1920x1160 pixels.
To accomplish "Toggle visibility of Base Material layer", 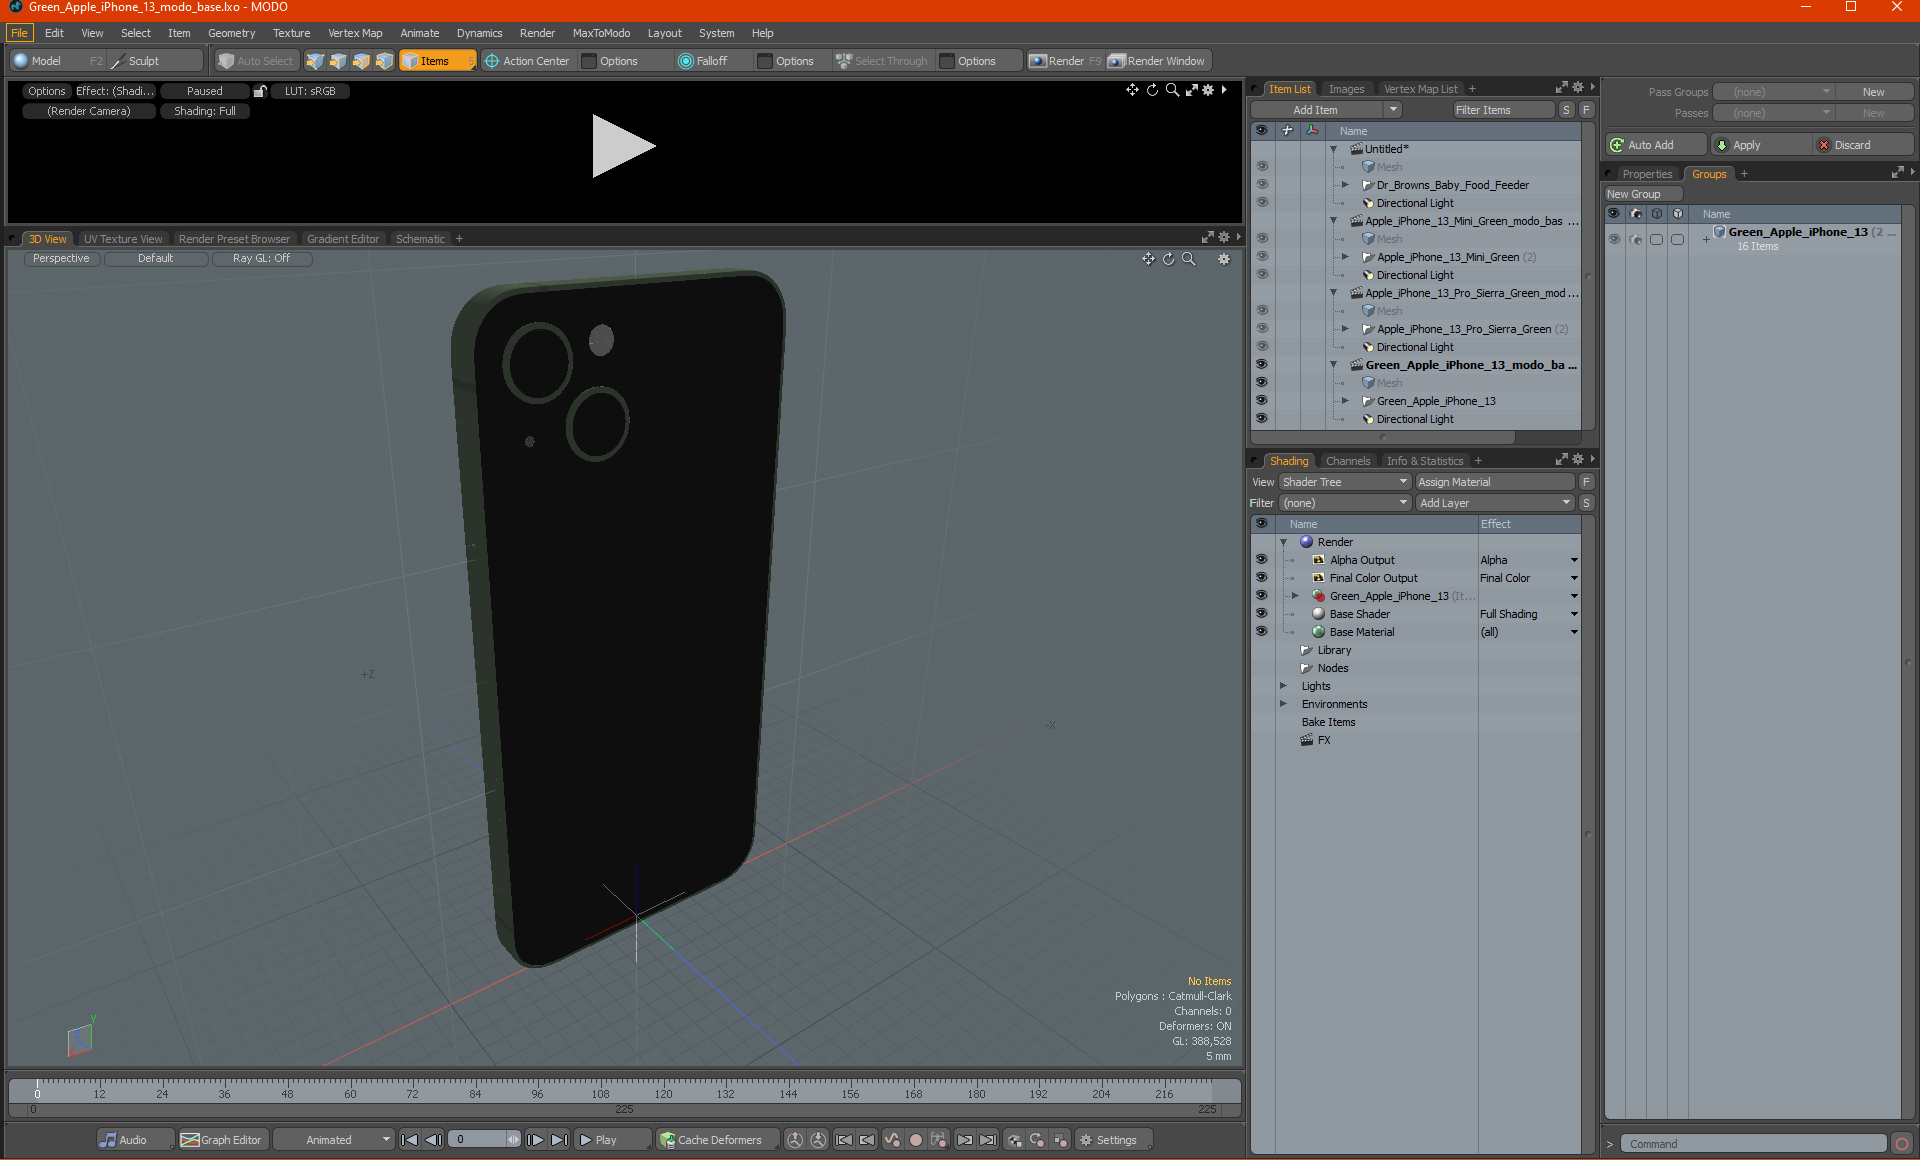I will (x=1262, y=632).
